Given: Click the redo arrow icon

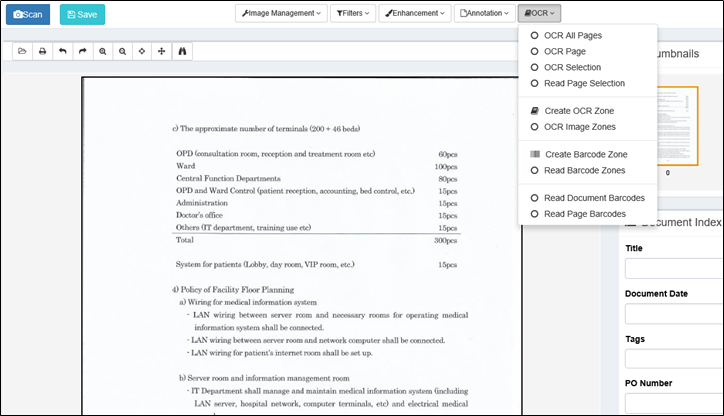Looking at the screenshot, I should pos(82,51).
